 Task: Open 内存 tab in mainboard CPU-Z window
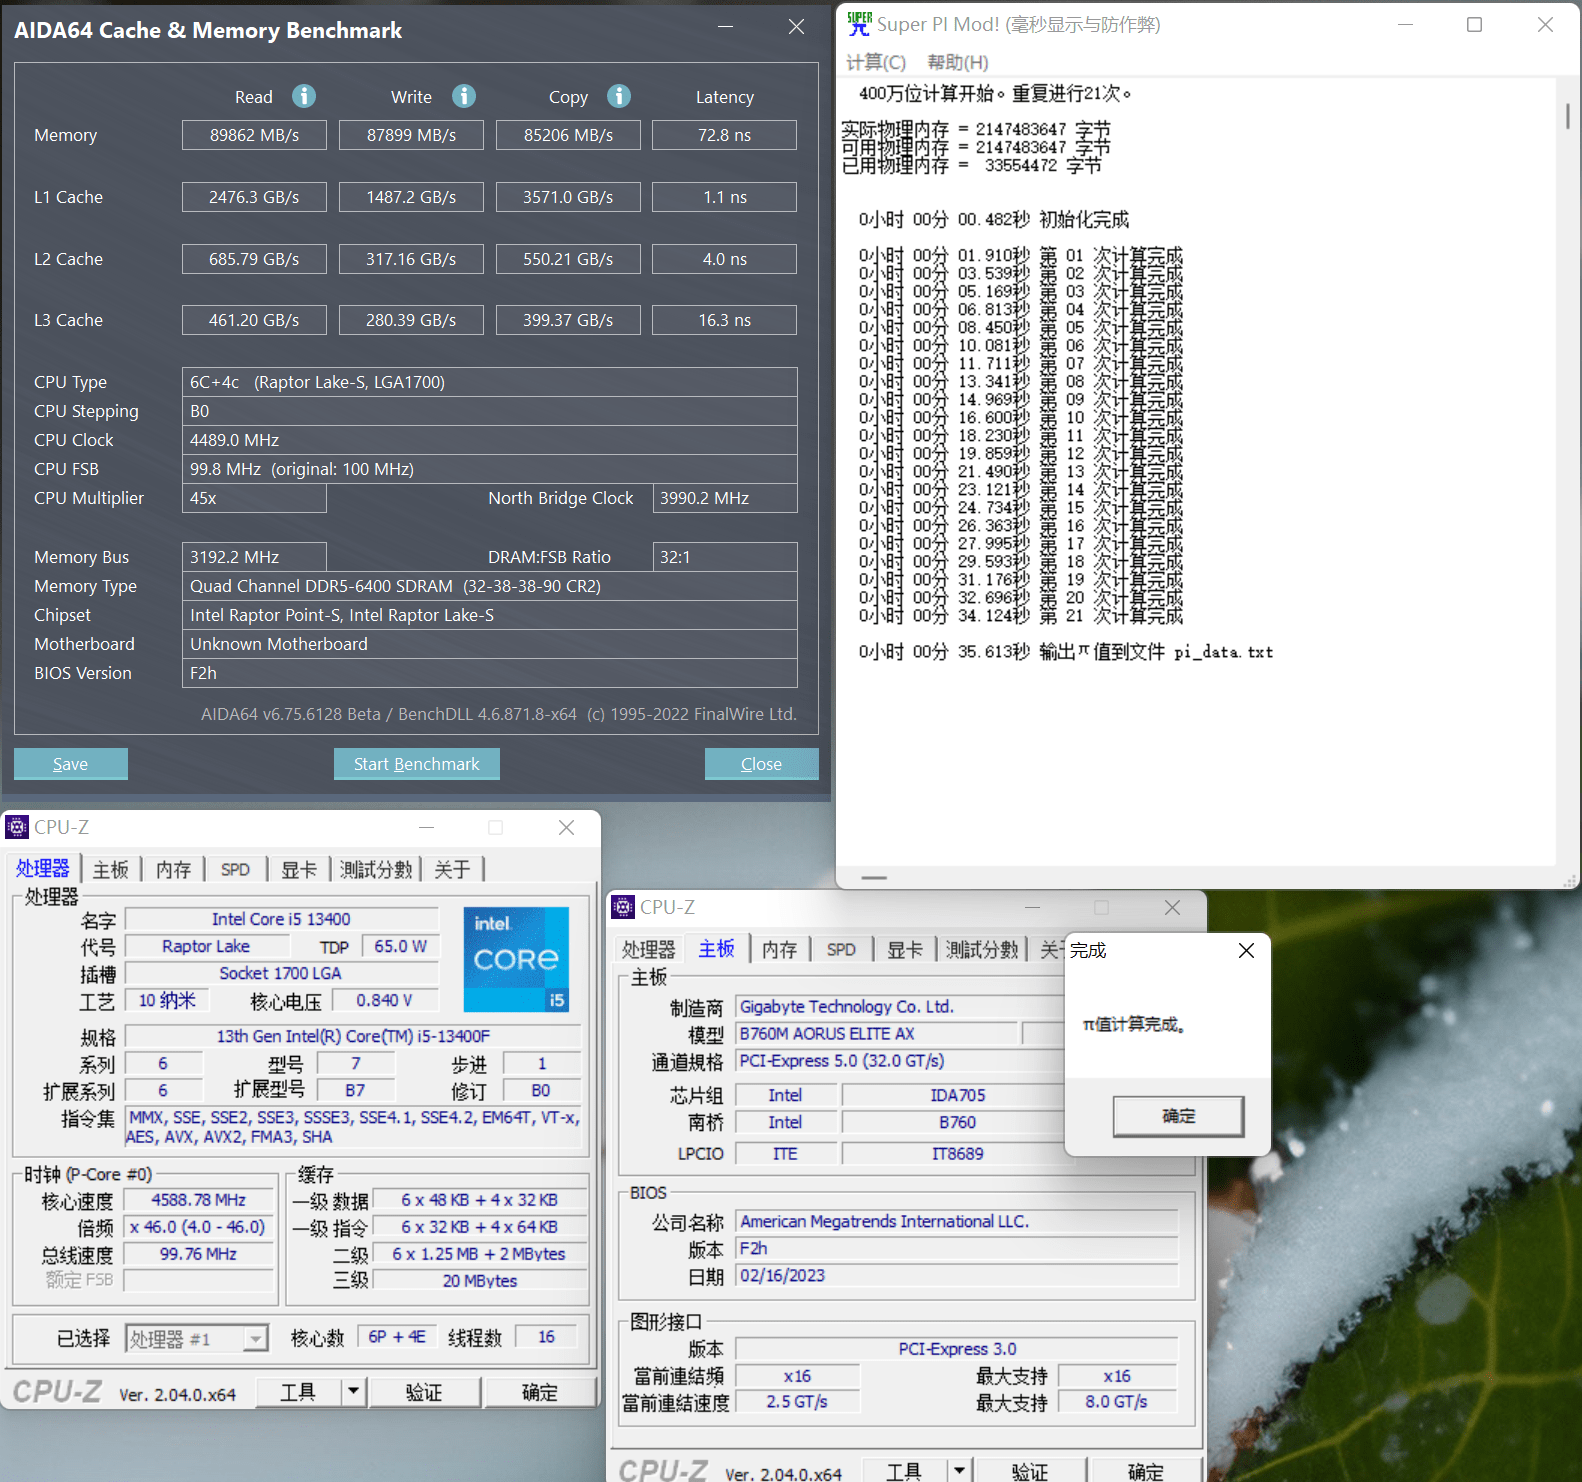coord(779,949)
